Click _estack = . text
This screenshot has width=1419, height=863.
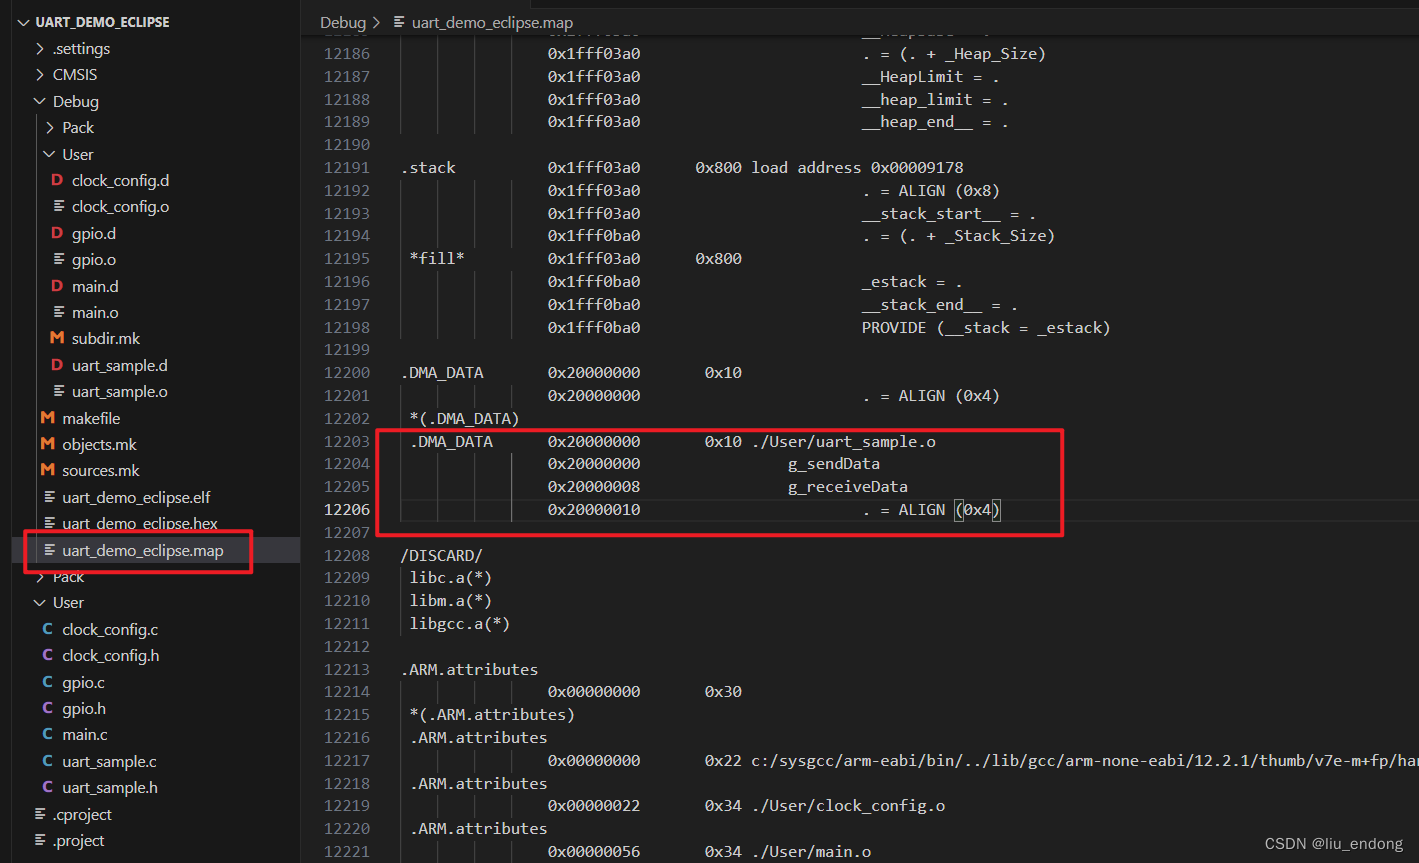[x=912, y=282]
